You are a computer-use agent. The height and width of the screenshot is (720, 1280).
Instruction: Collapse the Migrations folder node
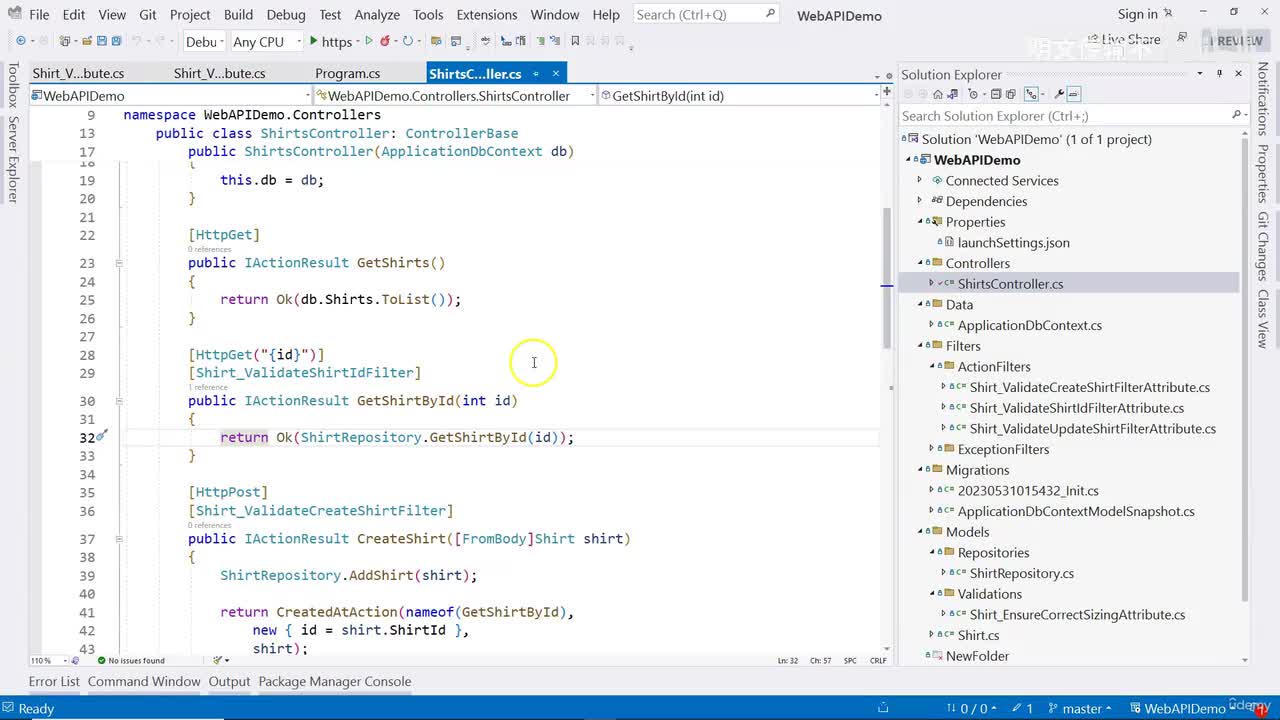(x=921, y=470)
